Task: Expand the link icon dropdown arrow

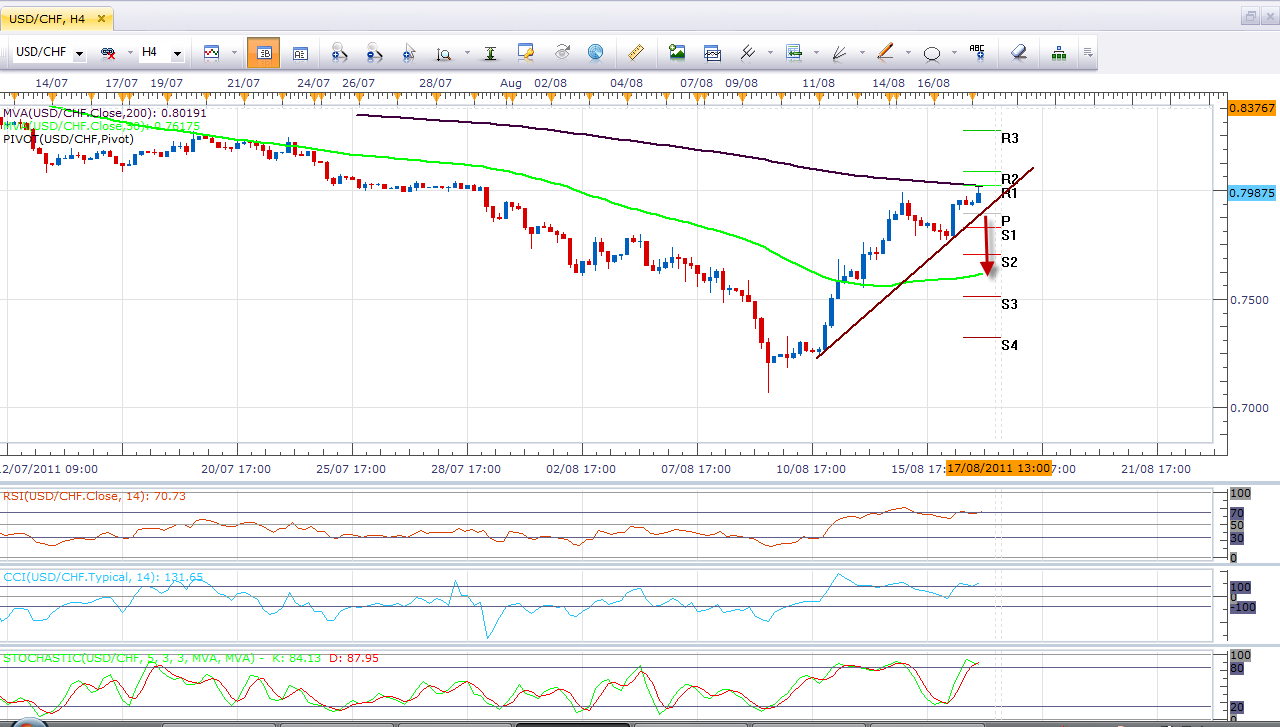Action: (x=131, y=52)
